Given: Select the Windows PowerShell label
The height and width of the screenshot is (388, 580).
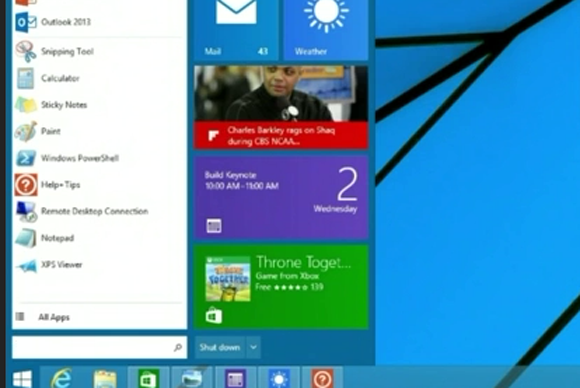Looking at the screenshot, I should [80, 158].
